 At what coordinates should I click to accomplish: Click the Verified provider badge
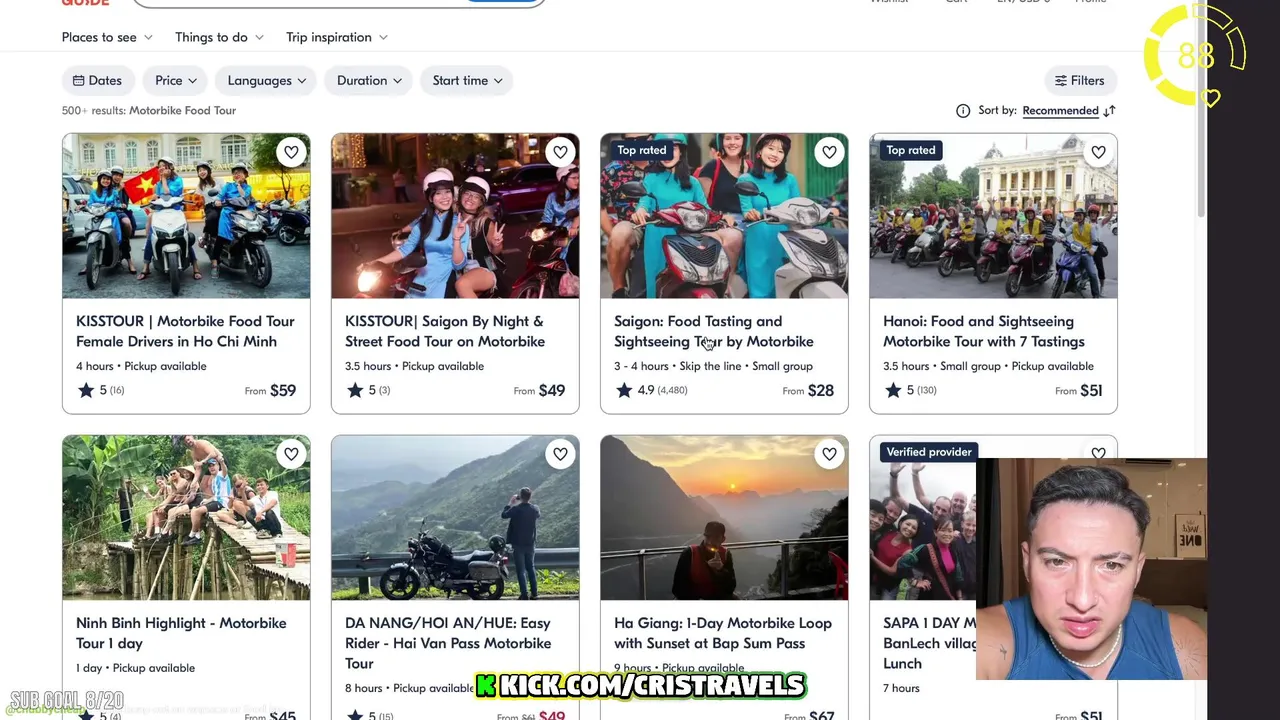[x=929, y=452]
